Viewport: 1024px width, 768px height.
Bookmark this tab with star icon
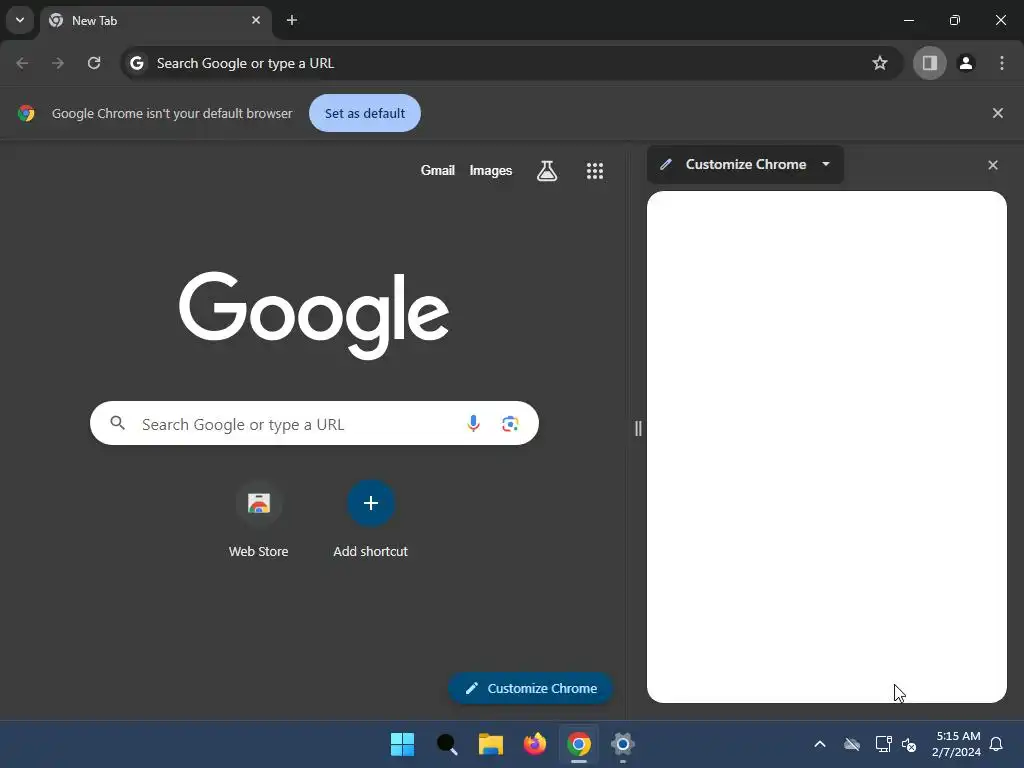pos(880,63)
